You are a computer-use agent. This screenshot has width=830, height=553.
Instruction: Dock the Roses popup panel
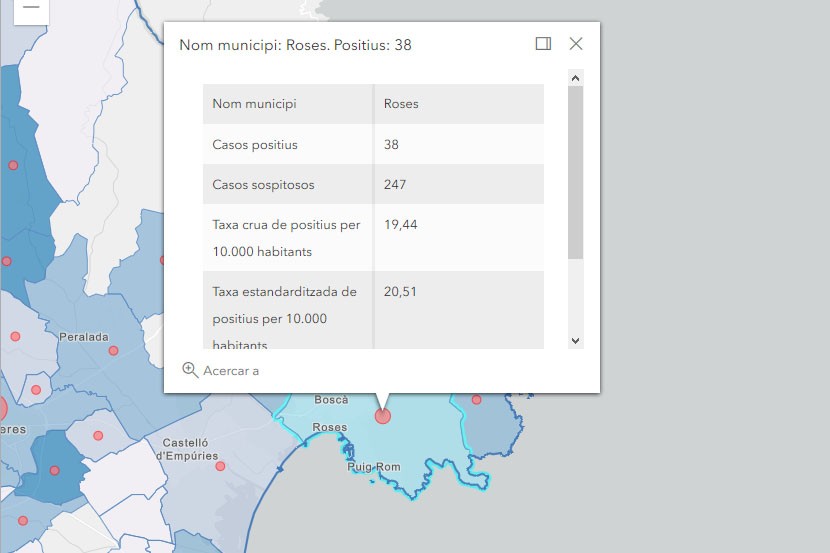(x=543, y=43)
